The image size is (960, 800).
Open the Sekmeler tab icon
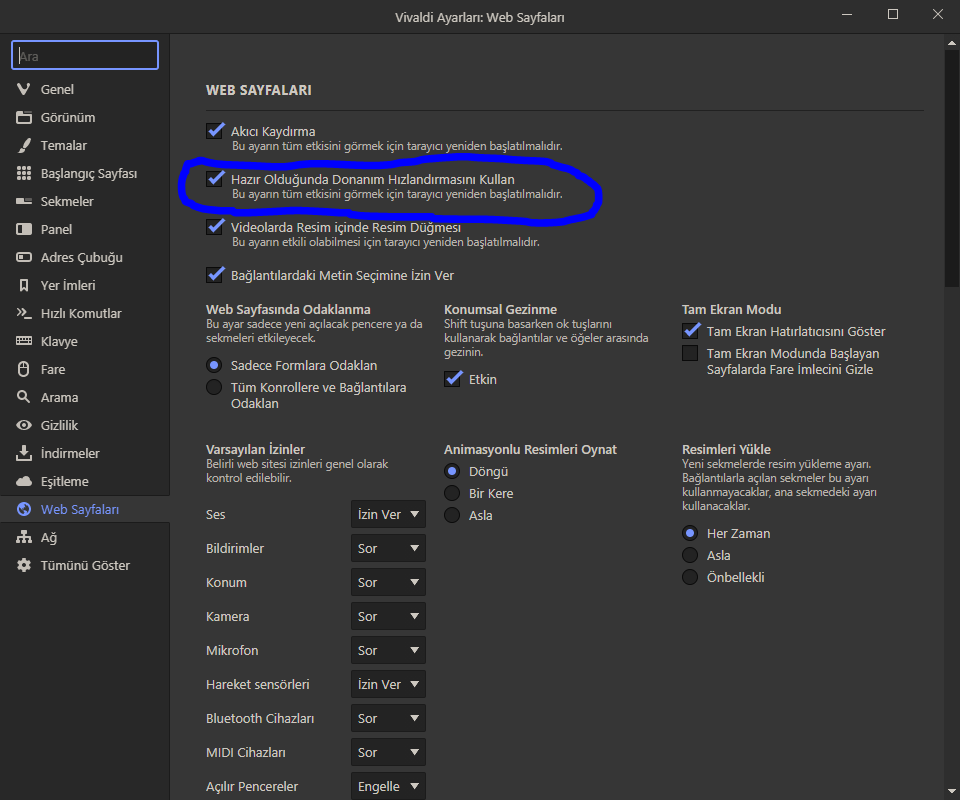point(23,201)
